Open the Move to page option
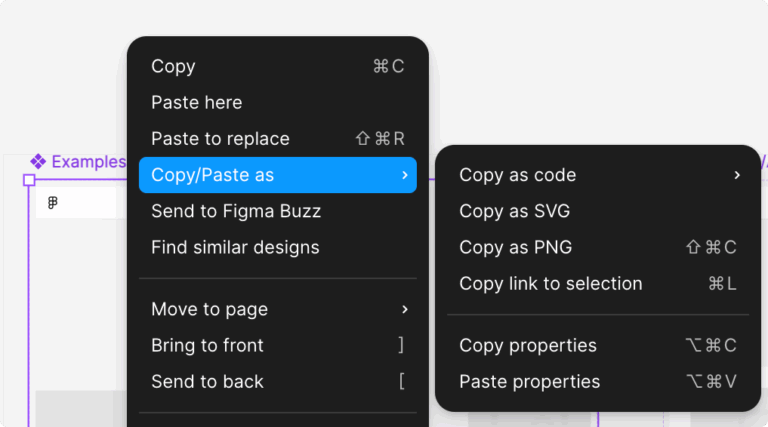 coord(210,309)
